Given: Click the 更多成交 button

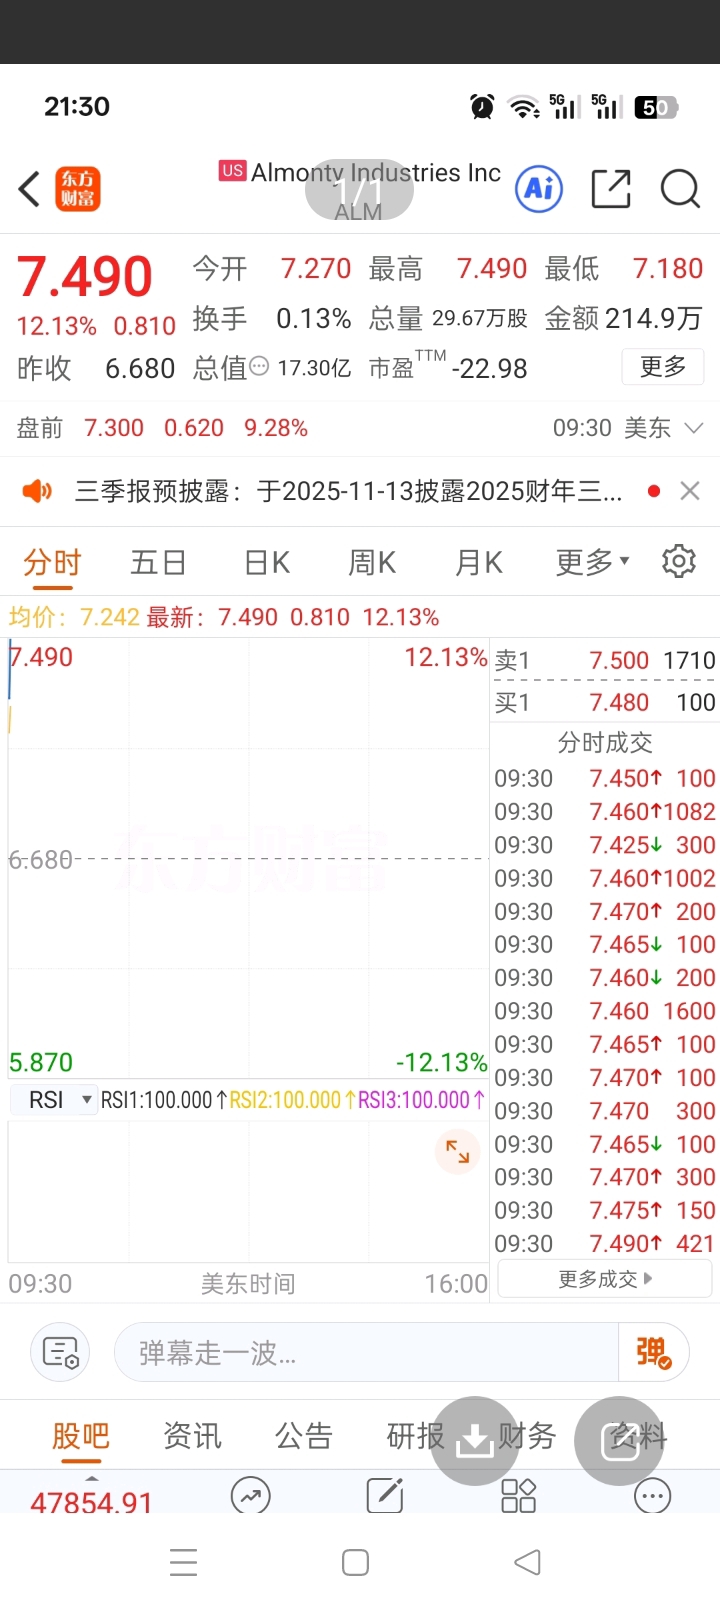Looking at the screenshot, I should click(605, 1278).
